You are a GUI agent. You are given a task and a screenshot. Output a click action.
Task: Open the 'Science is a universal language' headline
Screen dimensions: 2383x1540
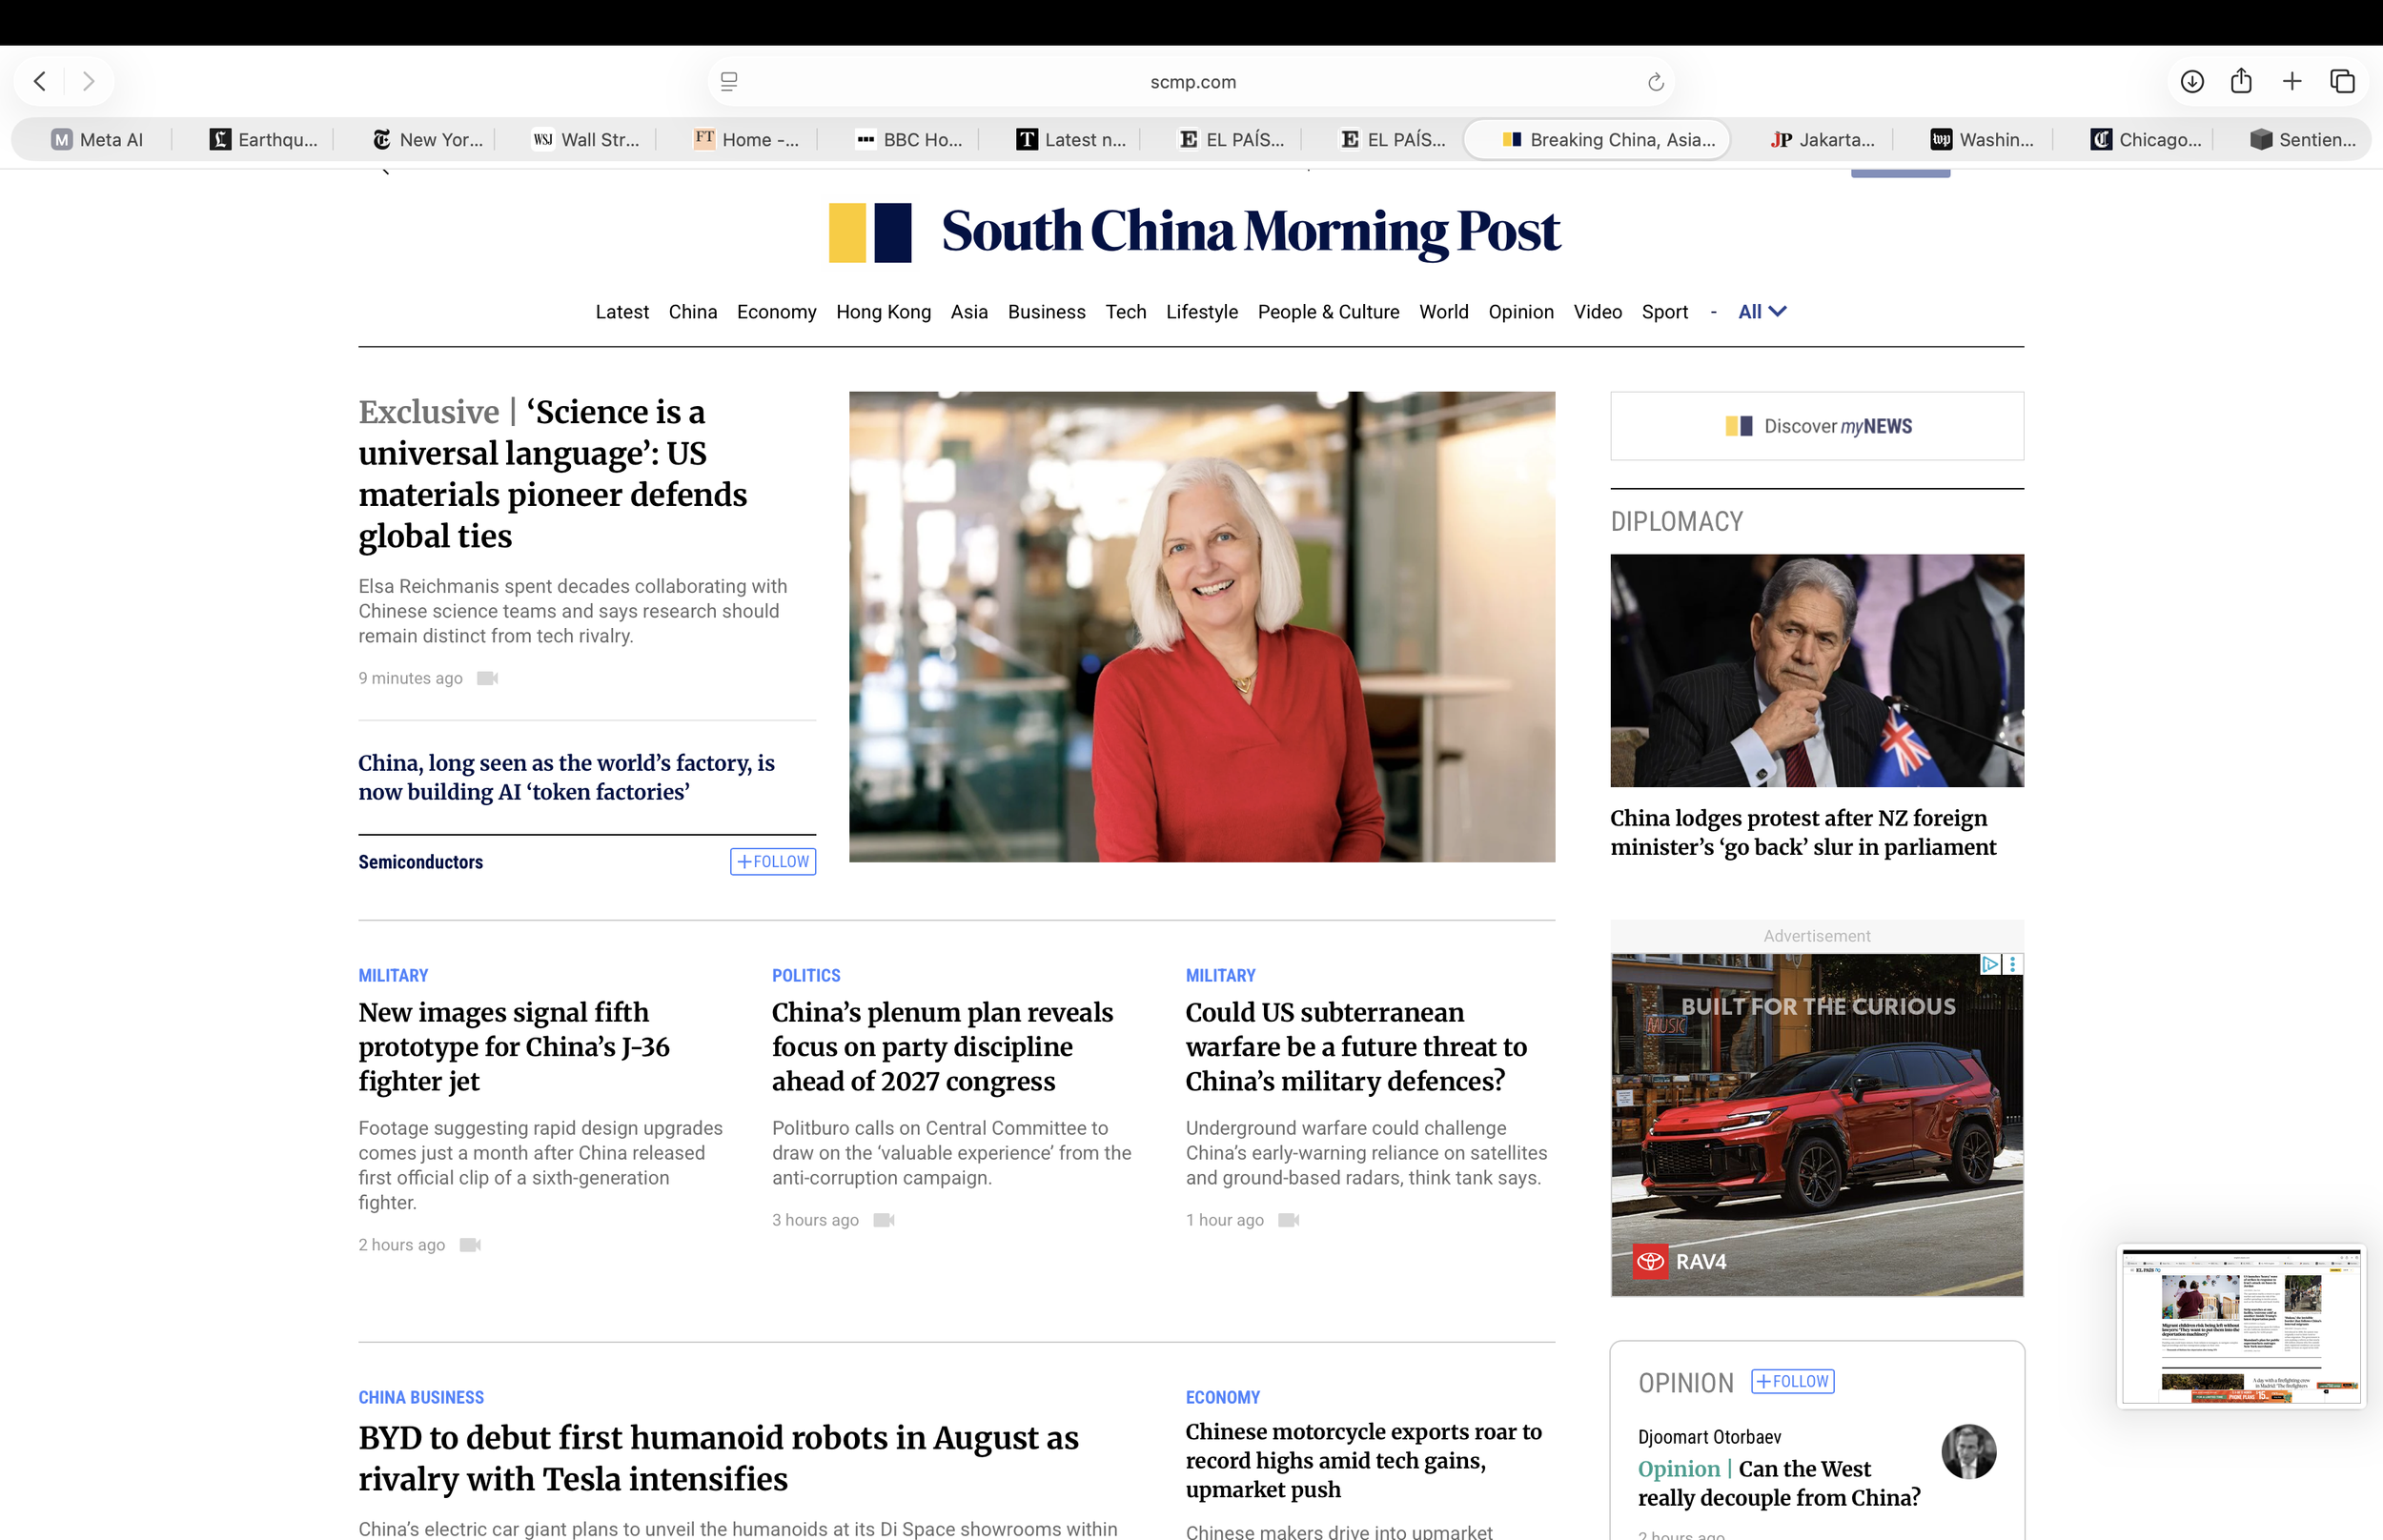pyautogui.click(x=553, y=474)
